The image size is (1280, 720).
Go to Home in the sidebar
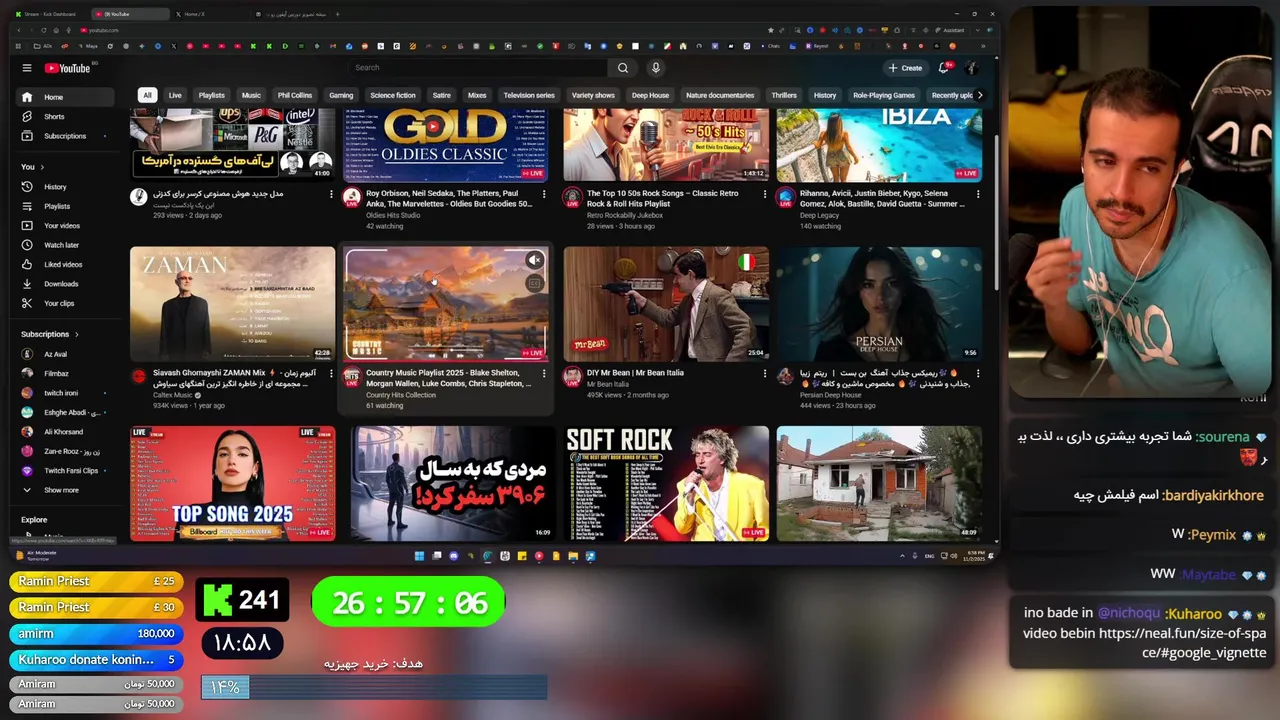coord(67,97)
